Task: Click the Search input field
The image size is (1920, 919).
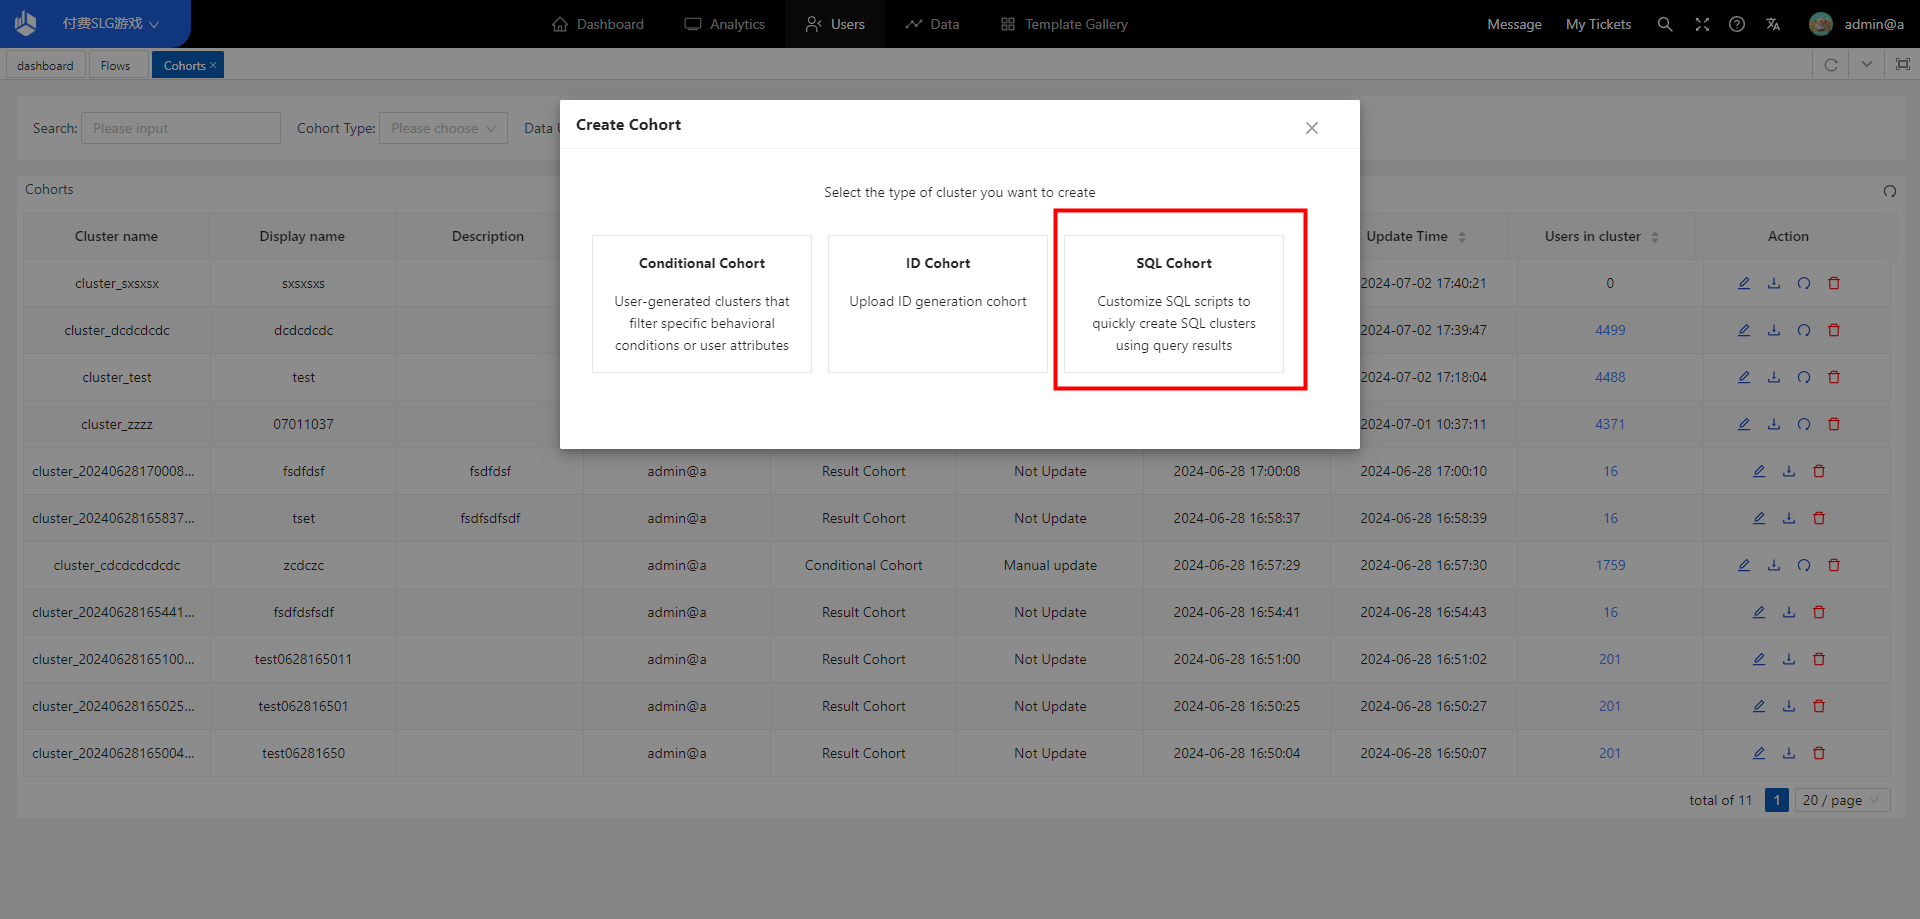Action: coord(180,128)
